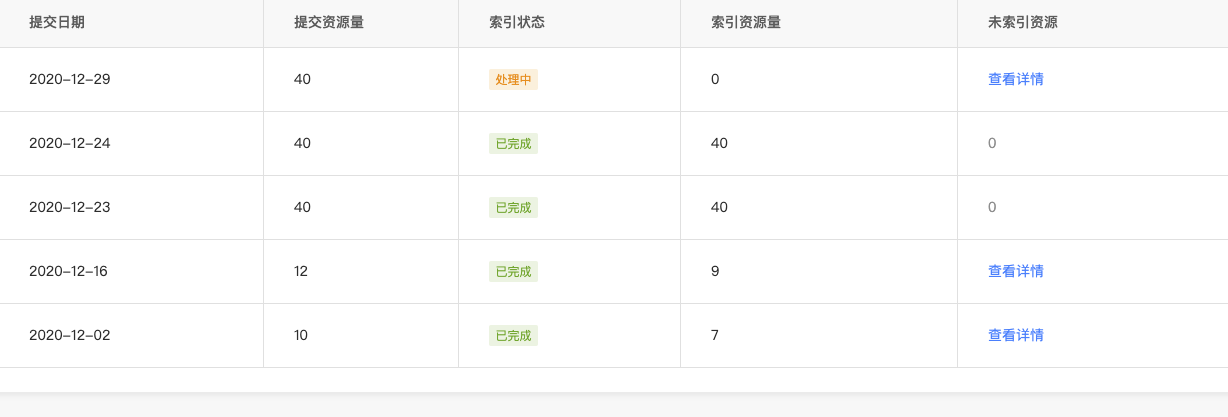The width and height of the screenshot is (1228, 417).
Task: Click indexed count 7 in 2020-12-02 row
Action: coord(715,335)
